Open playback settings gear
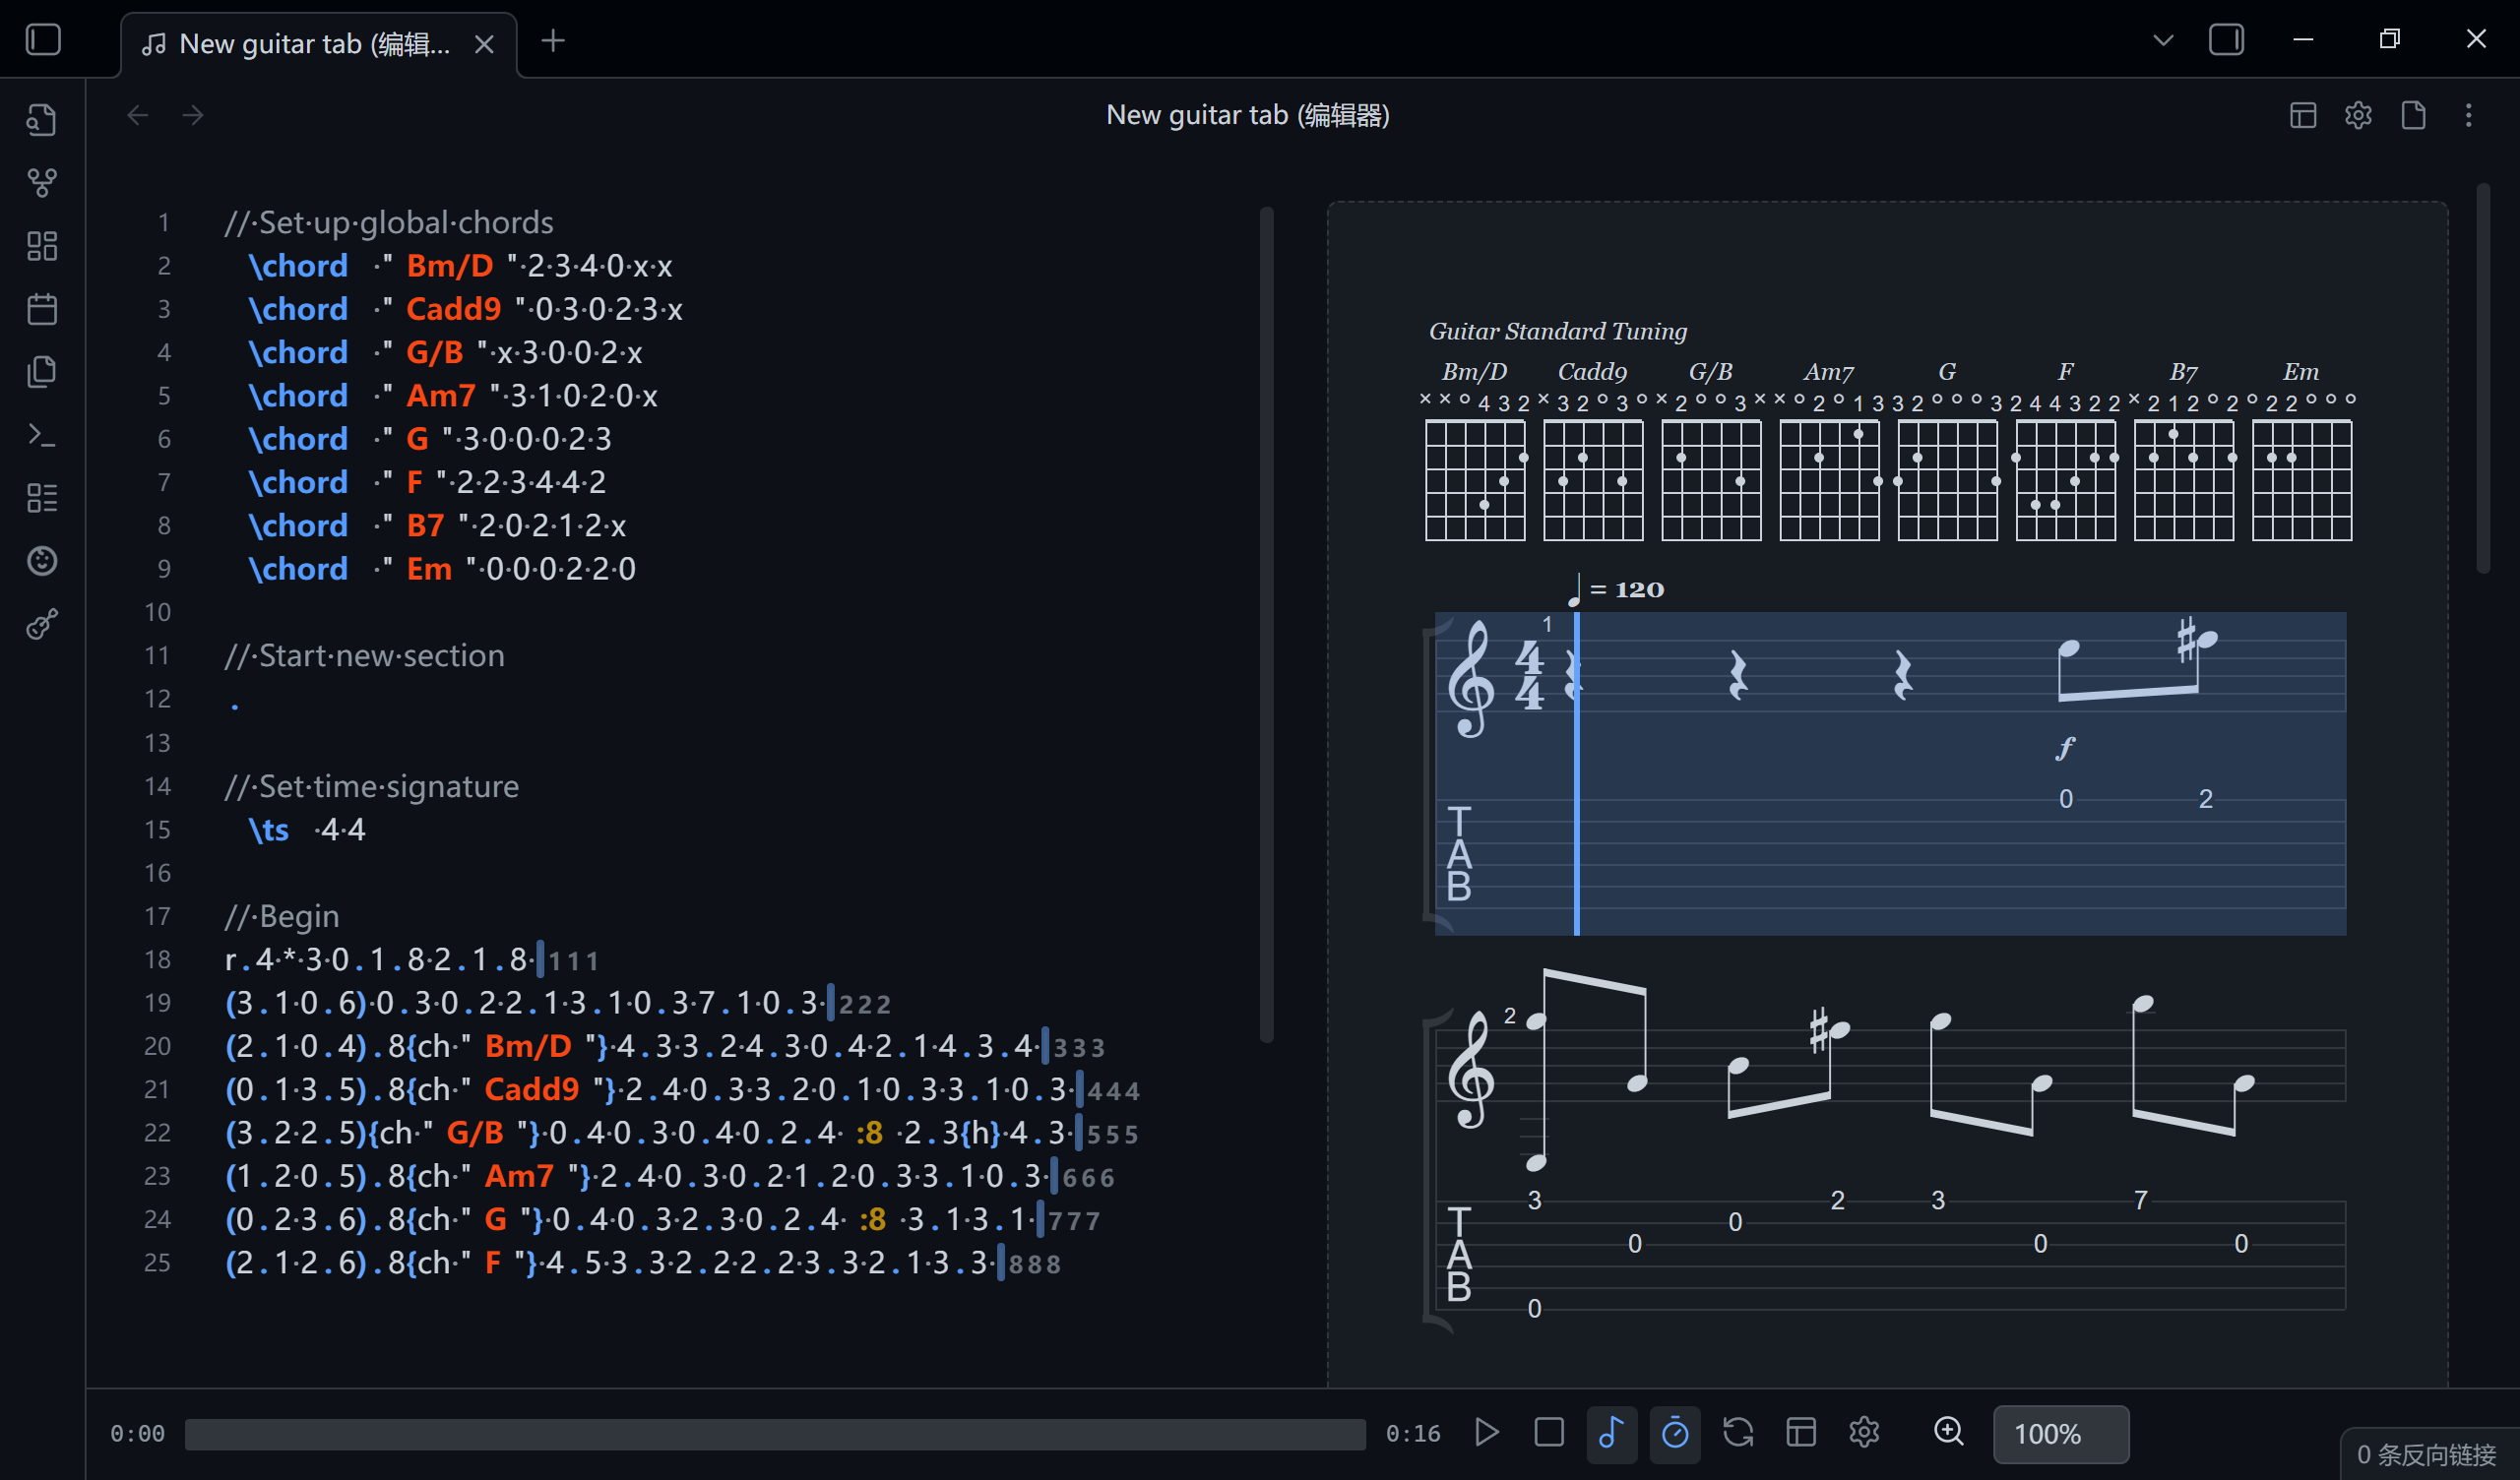This screenshot has width=2520, height=1480. click(1864, 1433)
